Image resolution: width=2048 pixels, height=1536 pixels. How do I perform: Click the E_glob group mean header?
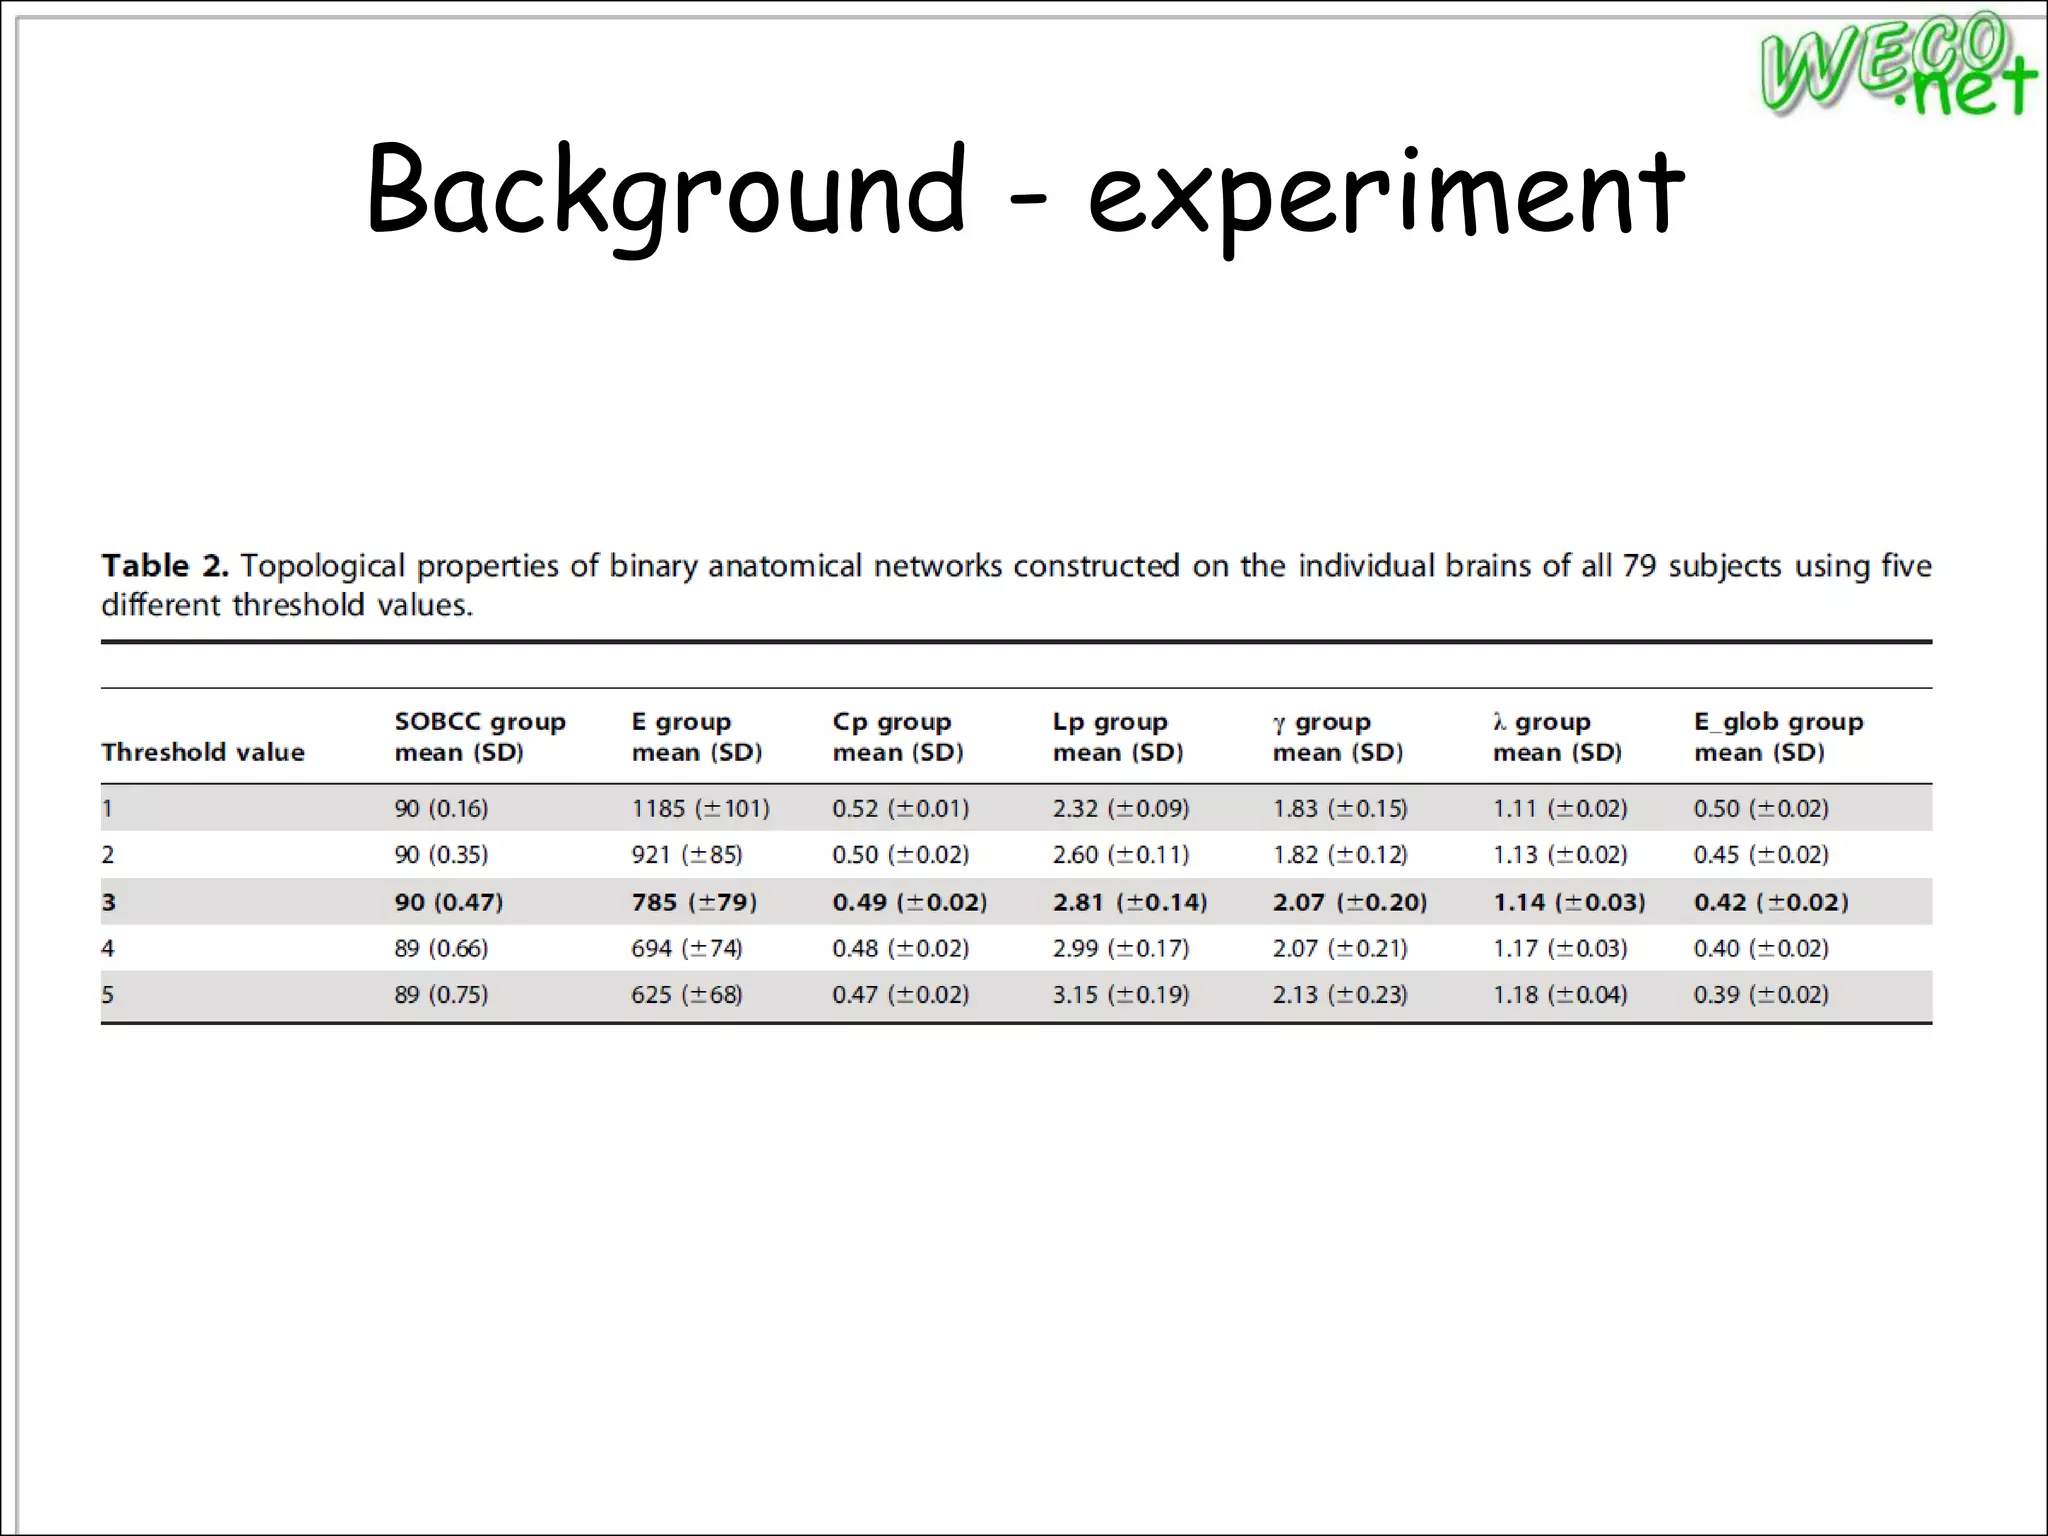(x=1777, y=737)
